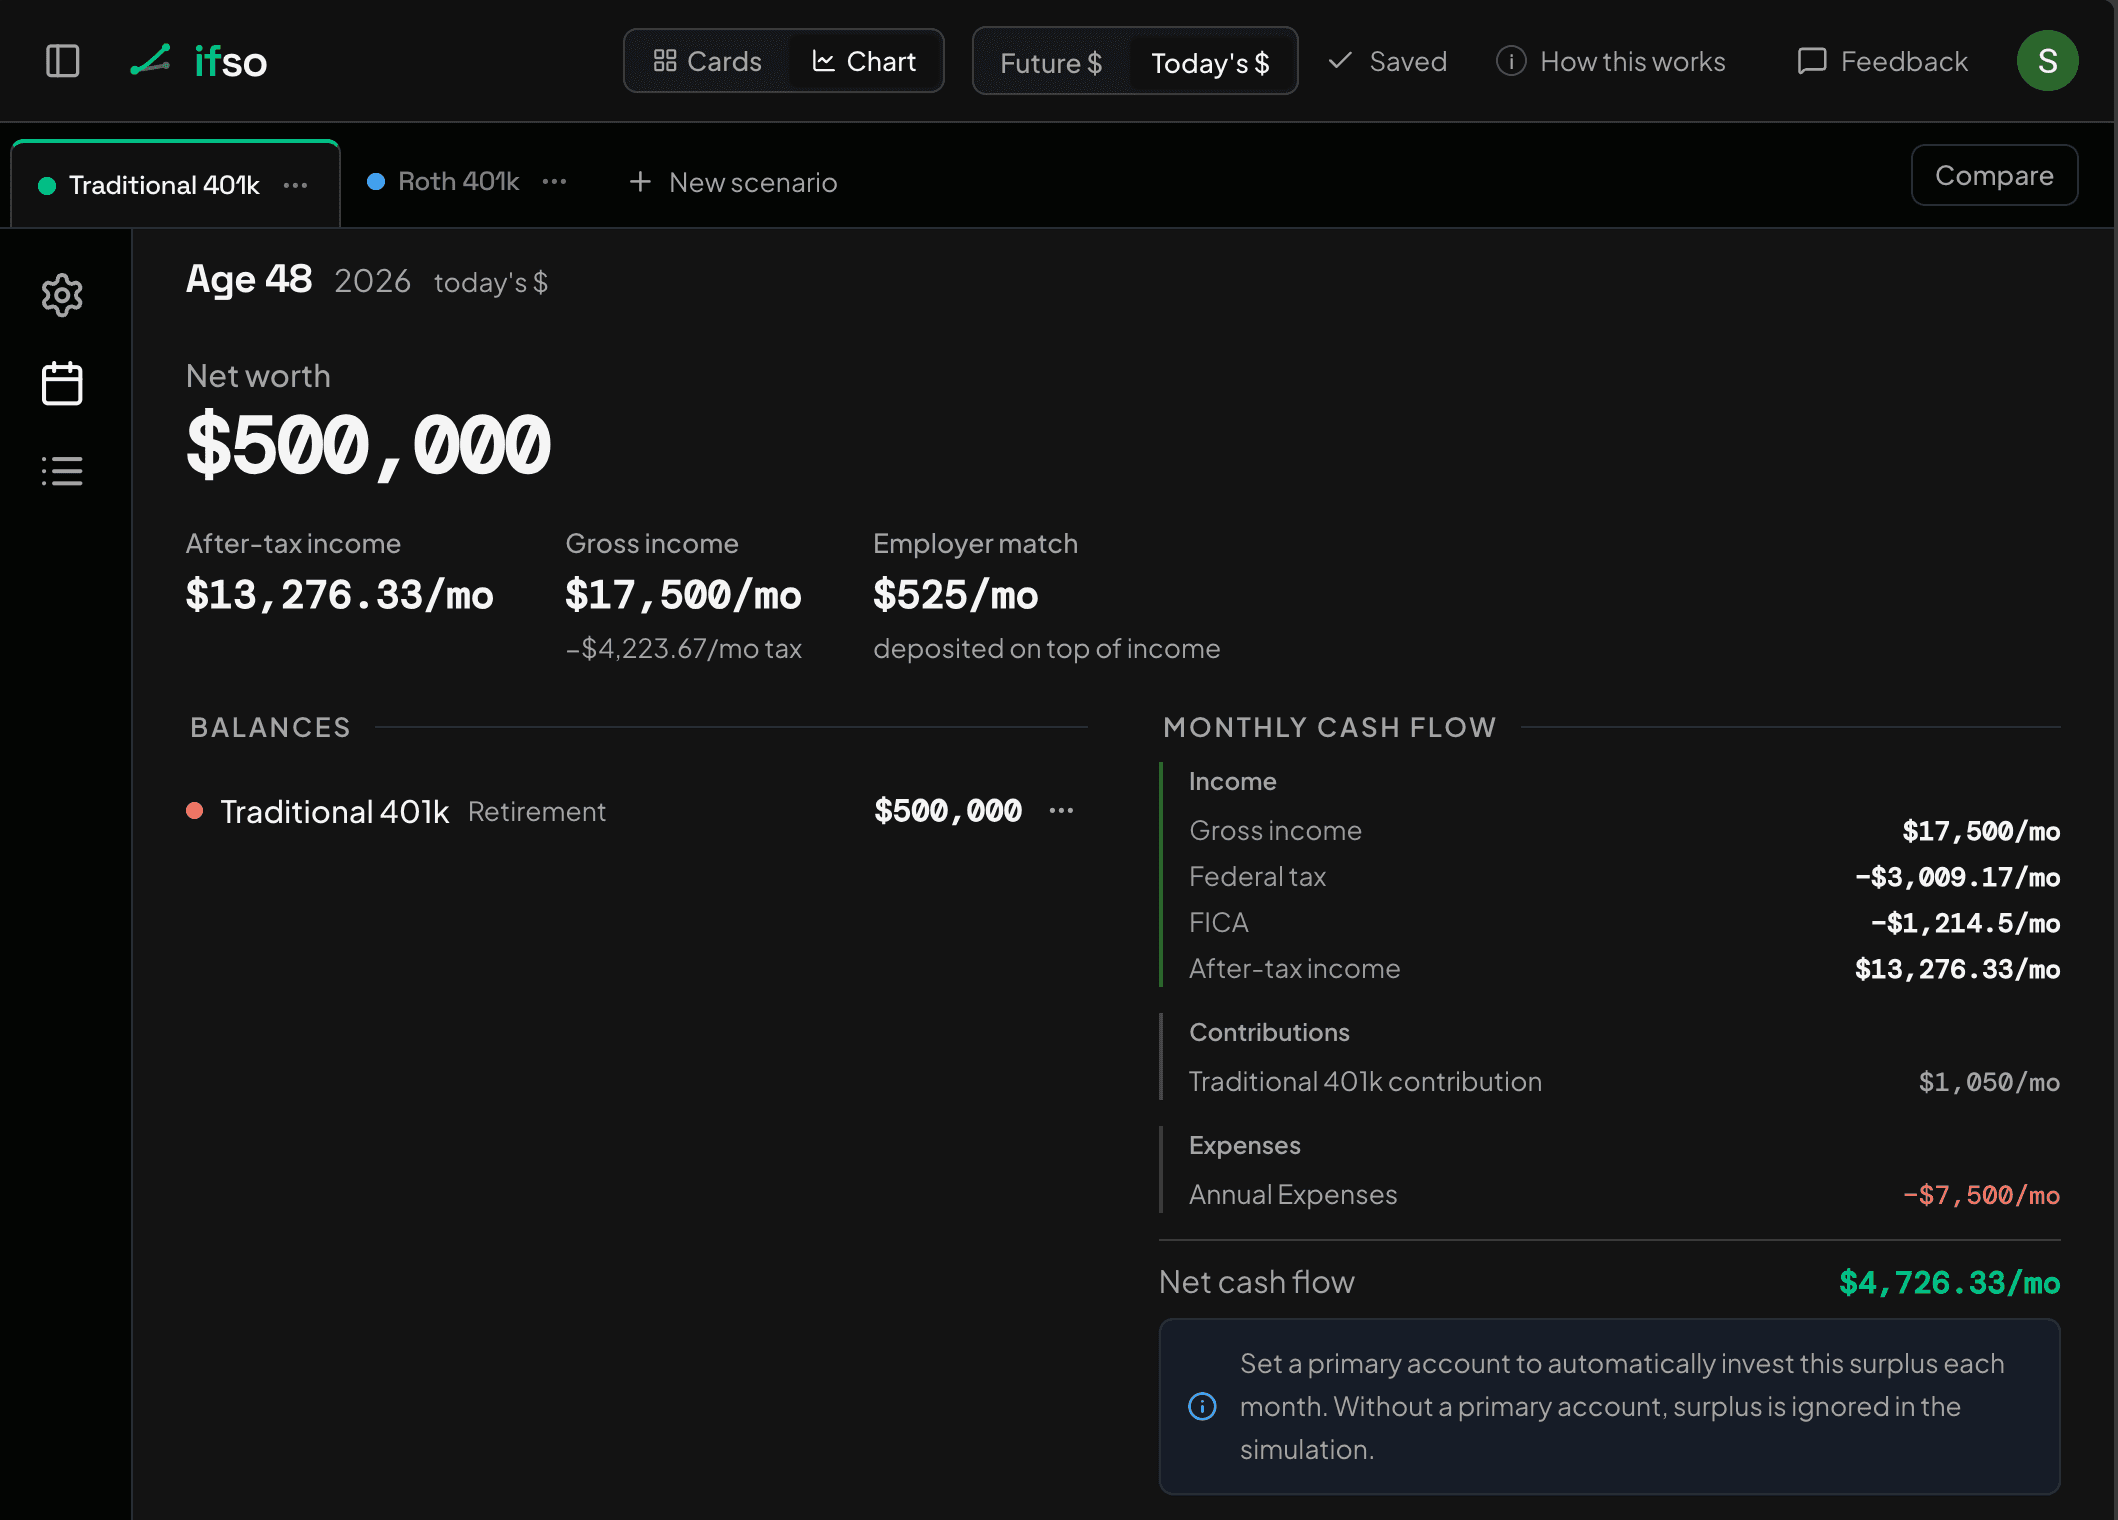Switch to Chart view
Viewport: 2118px width, 1520px height.
point(864,61)
